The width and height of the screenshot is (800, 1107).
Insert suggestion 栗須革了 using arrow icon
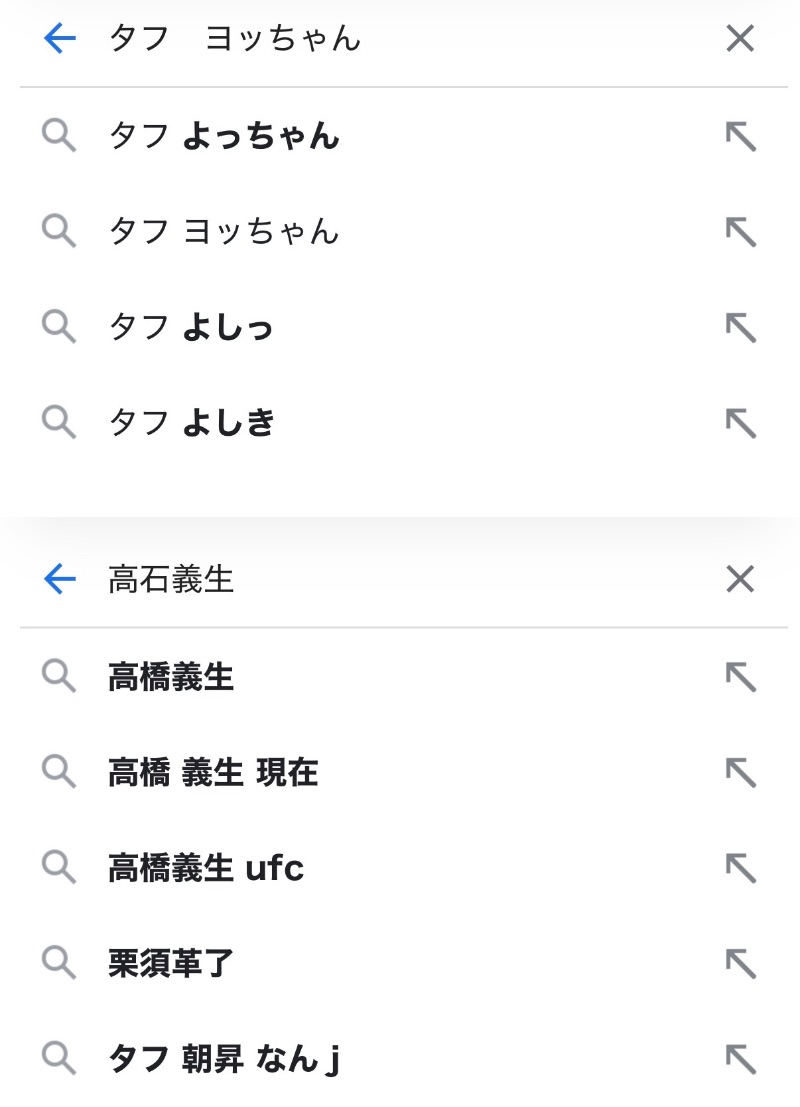[x=740, y=962]
